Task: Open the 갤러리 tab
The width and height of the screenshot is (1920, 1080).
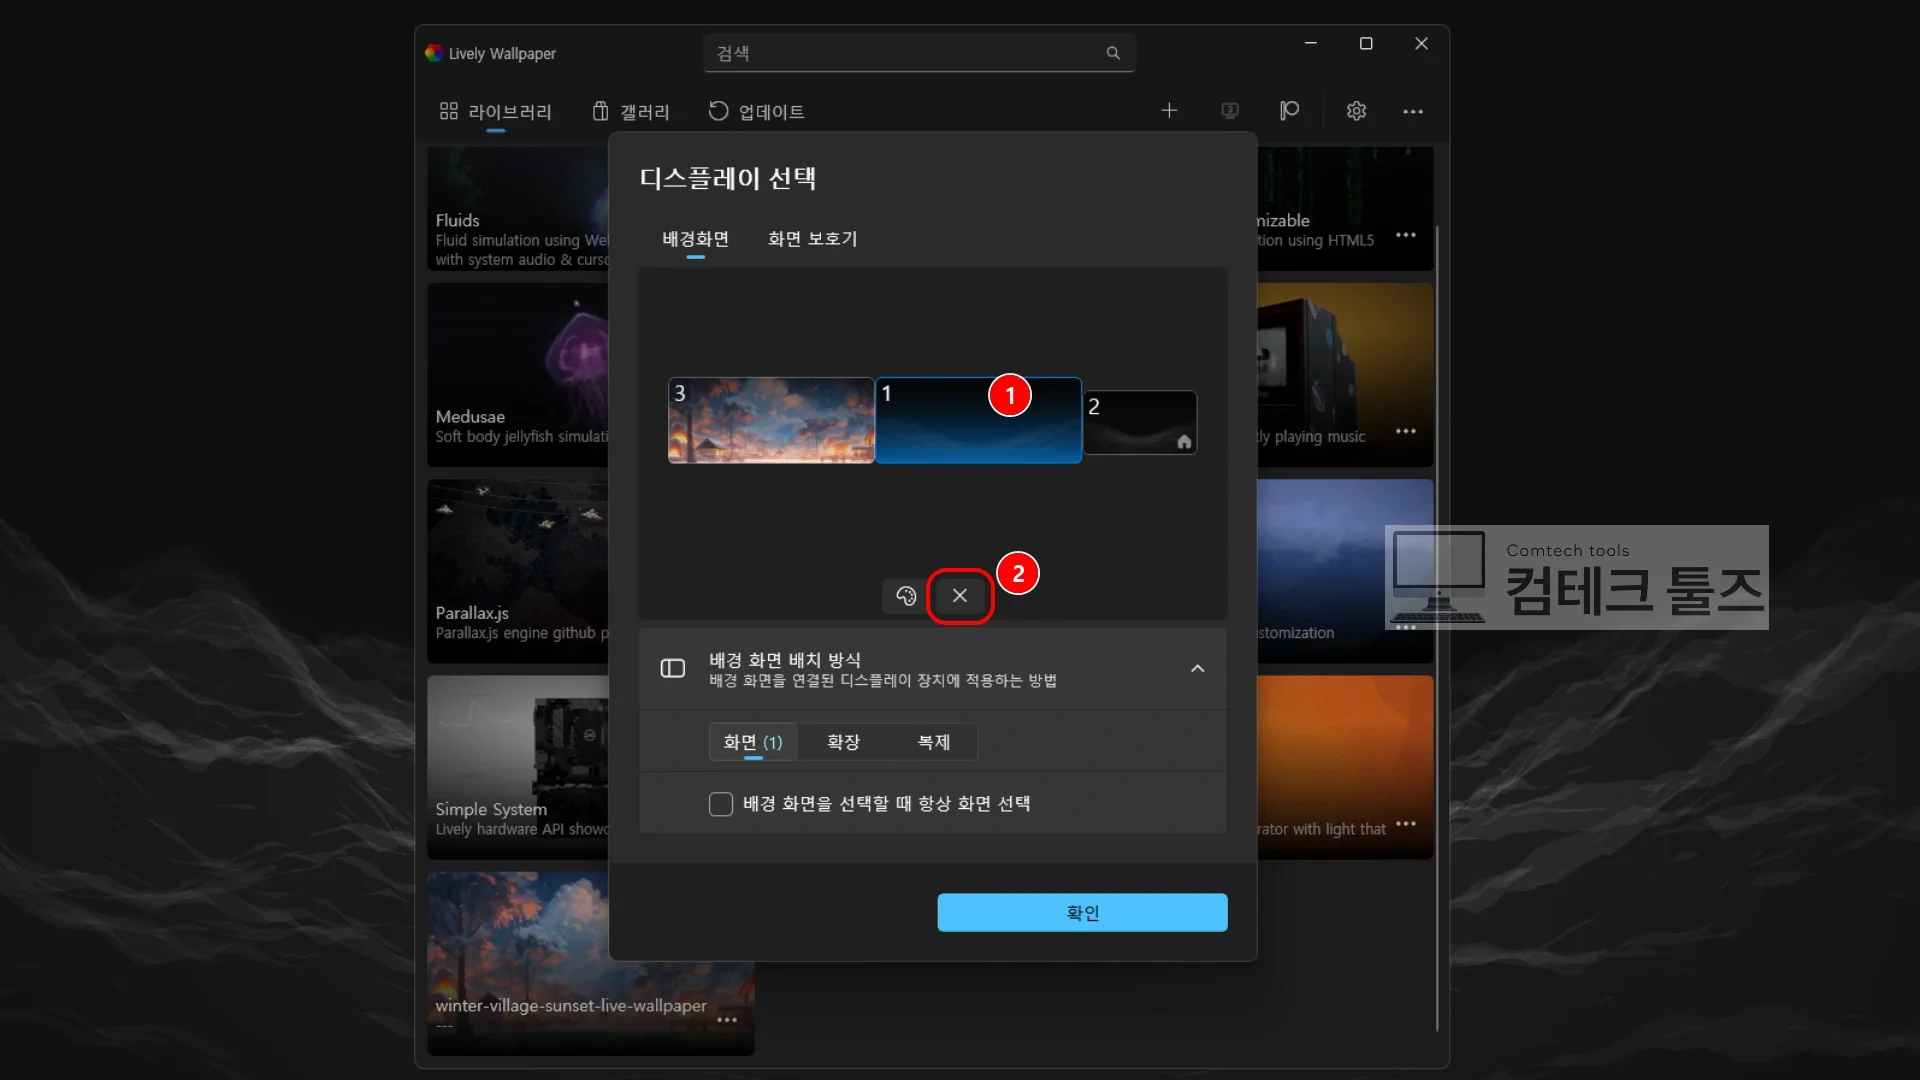Action: pos(631,112)
